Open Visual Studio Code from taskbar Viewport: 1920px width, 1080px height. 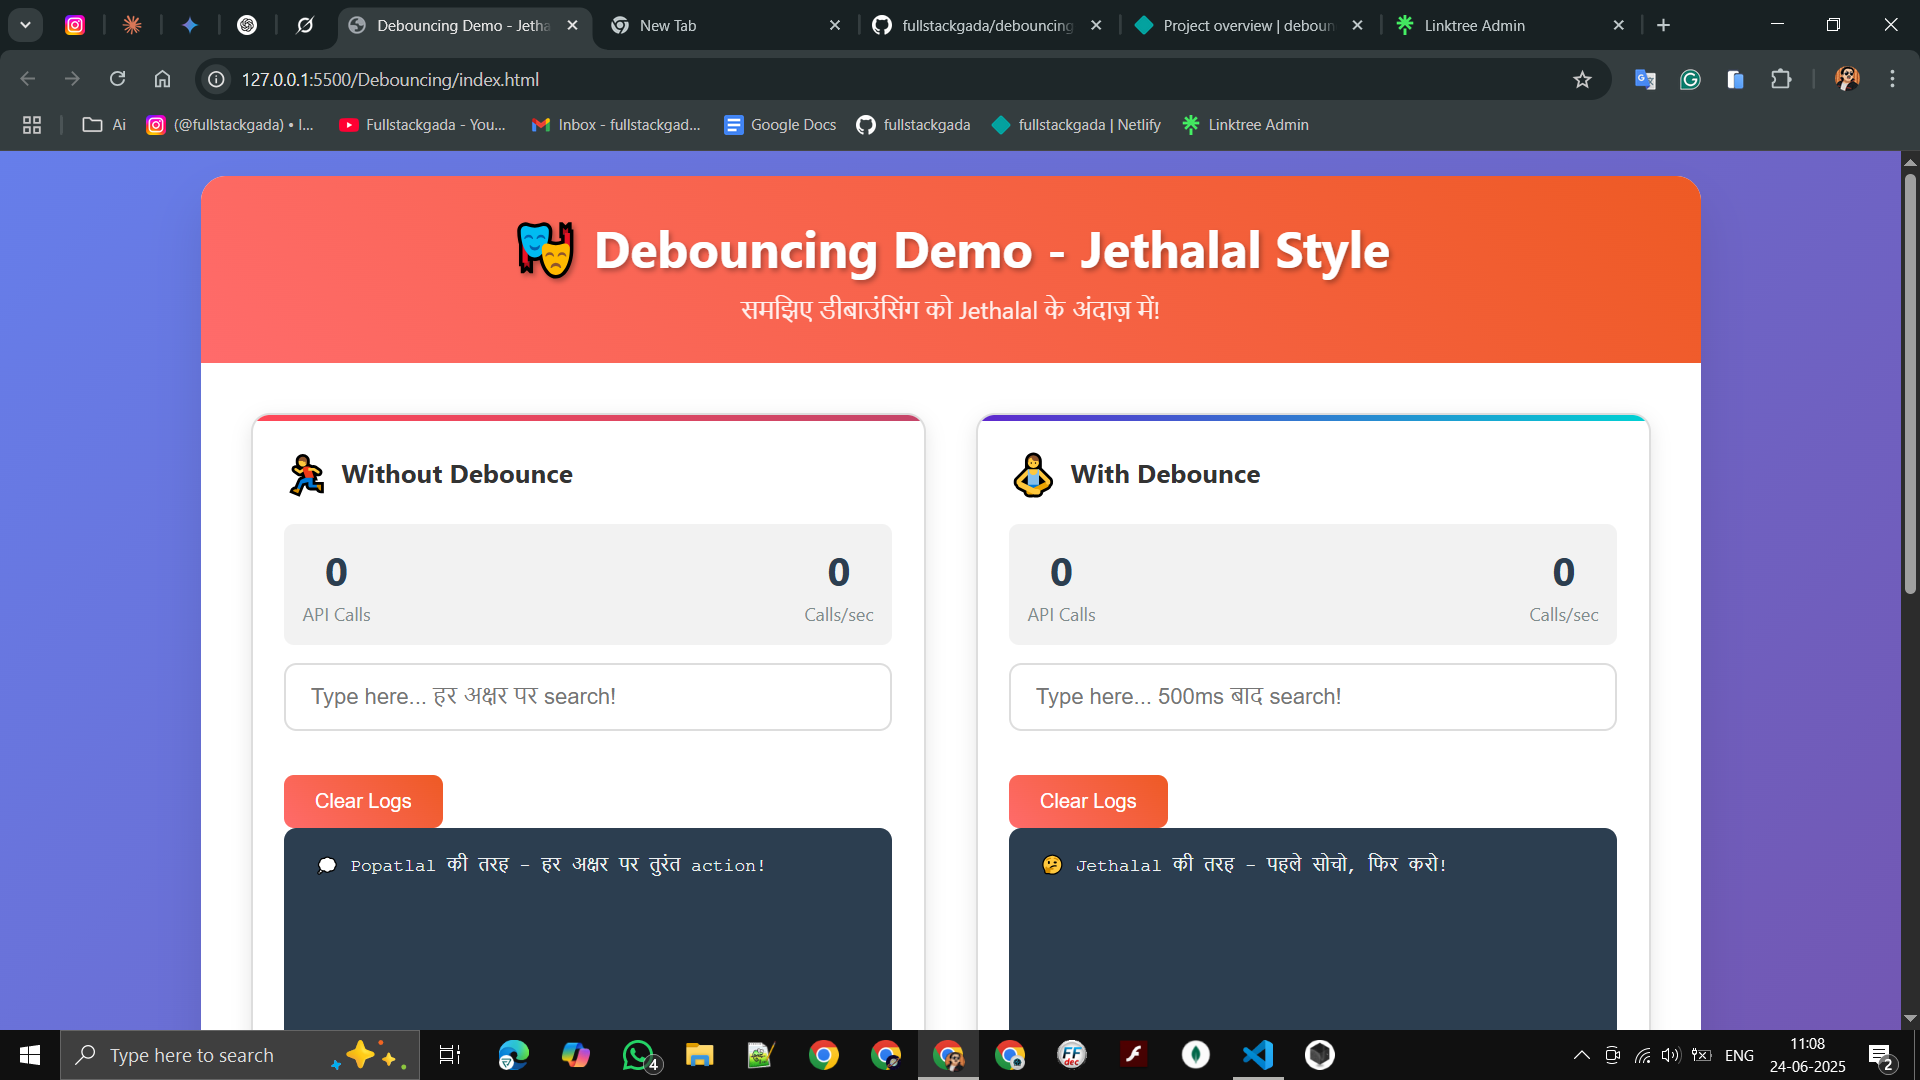pyautogui.click(x=1258, y=1055)
